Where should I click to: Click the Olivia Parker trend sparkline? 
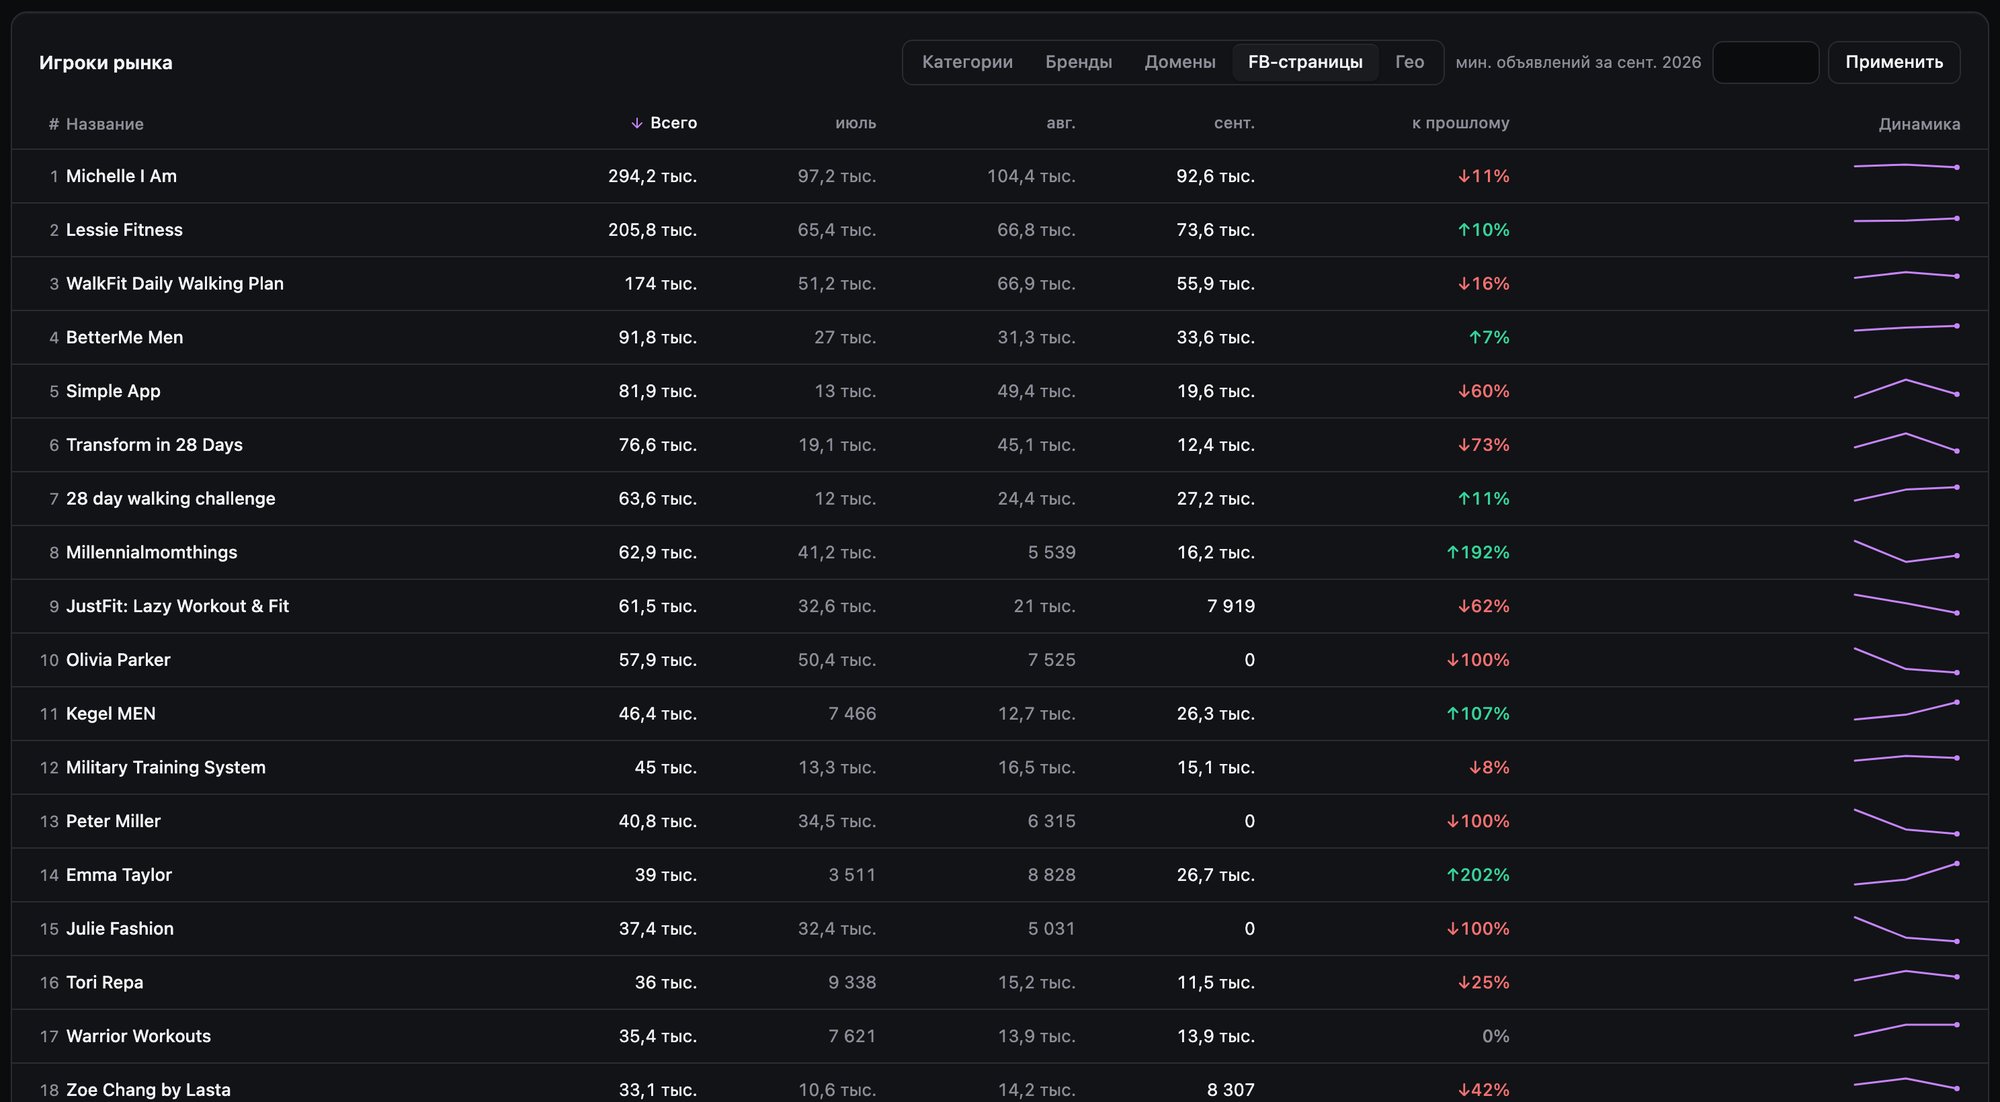tap(1906, 661)
